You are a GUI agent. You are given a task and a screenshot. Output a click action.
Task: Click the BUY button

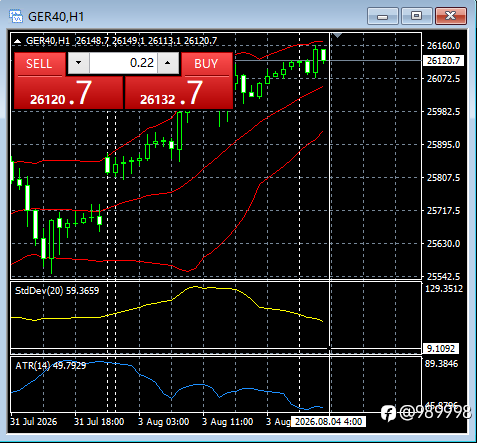tap(207, 64)
